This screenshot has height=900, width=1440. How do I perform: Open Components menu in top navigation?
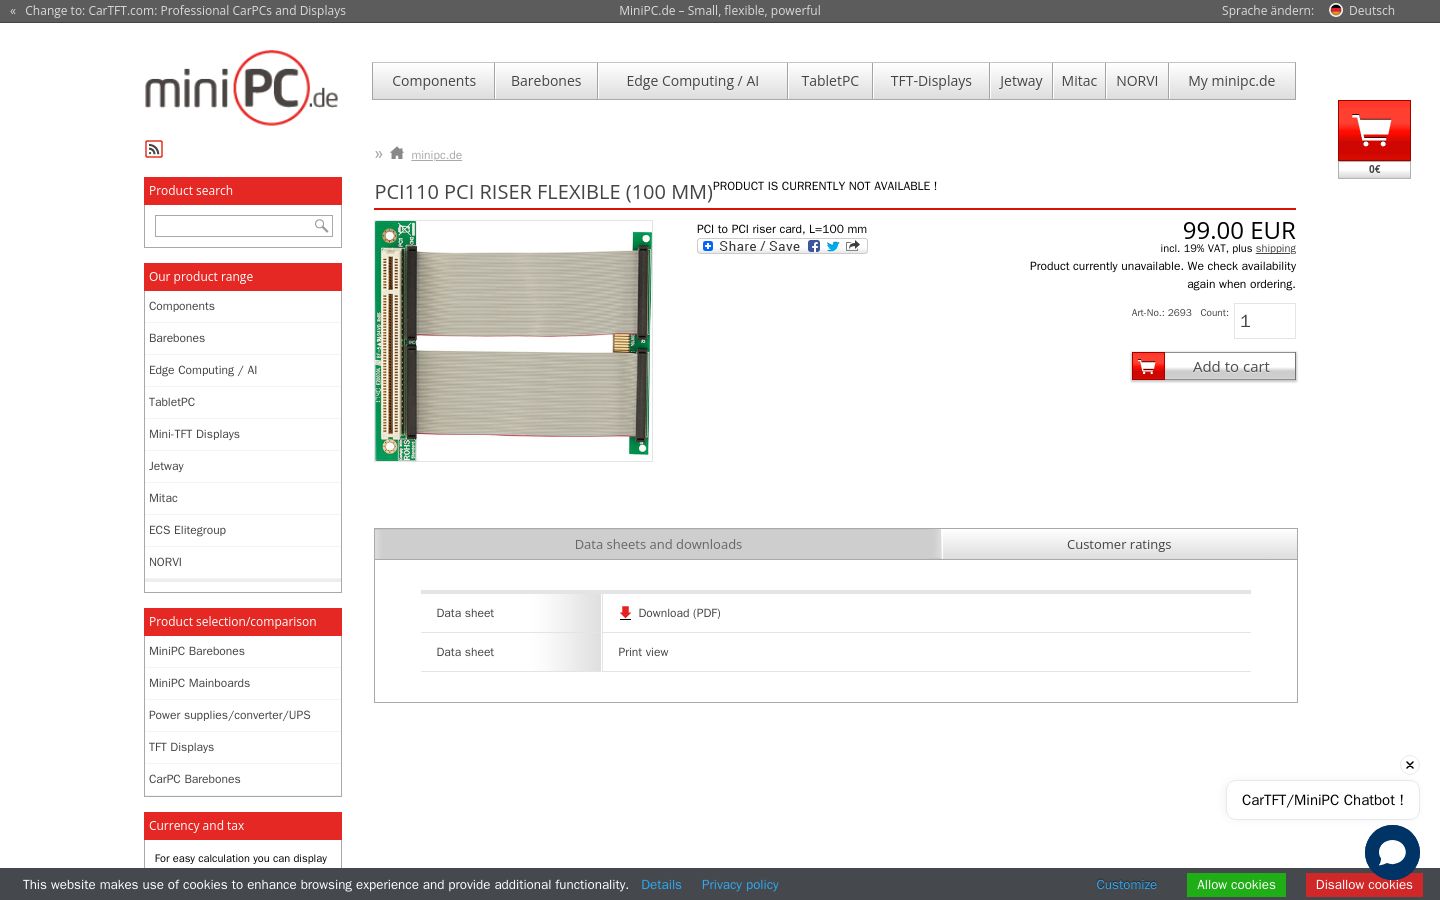tap(434, 81)
